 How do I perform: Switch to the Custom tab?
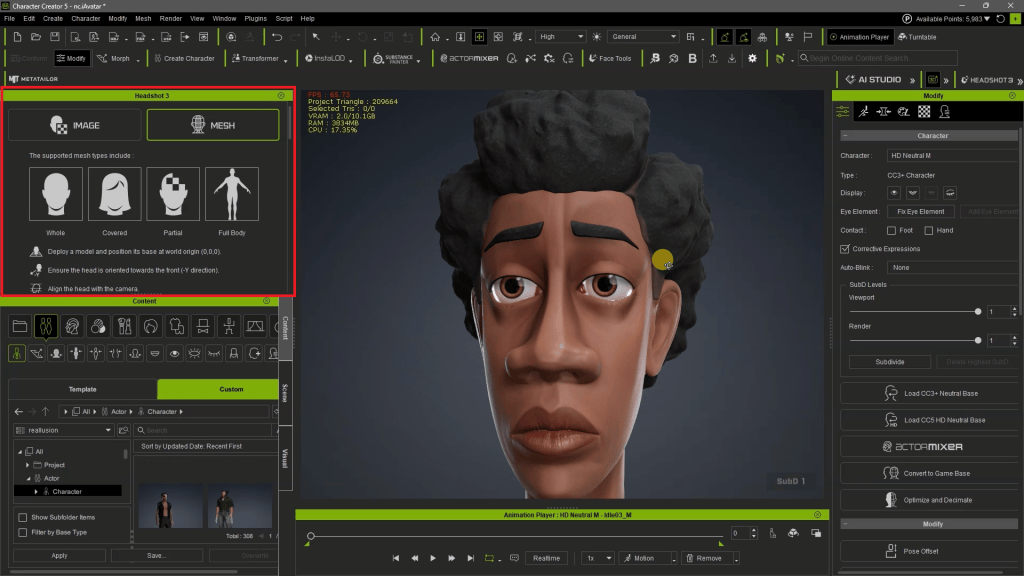[218, 389]
